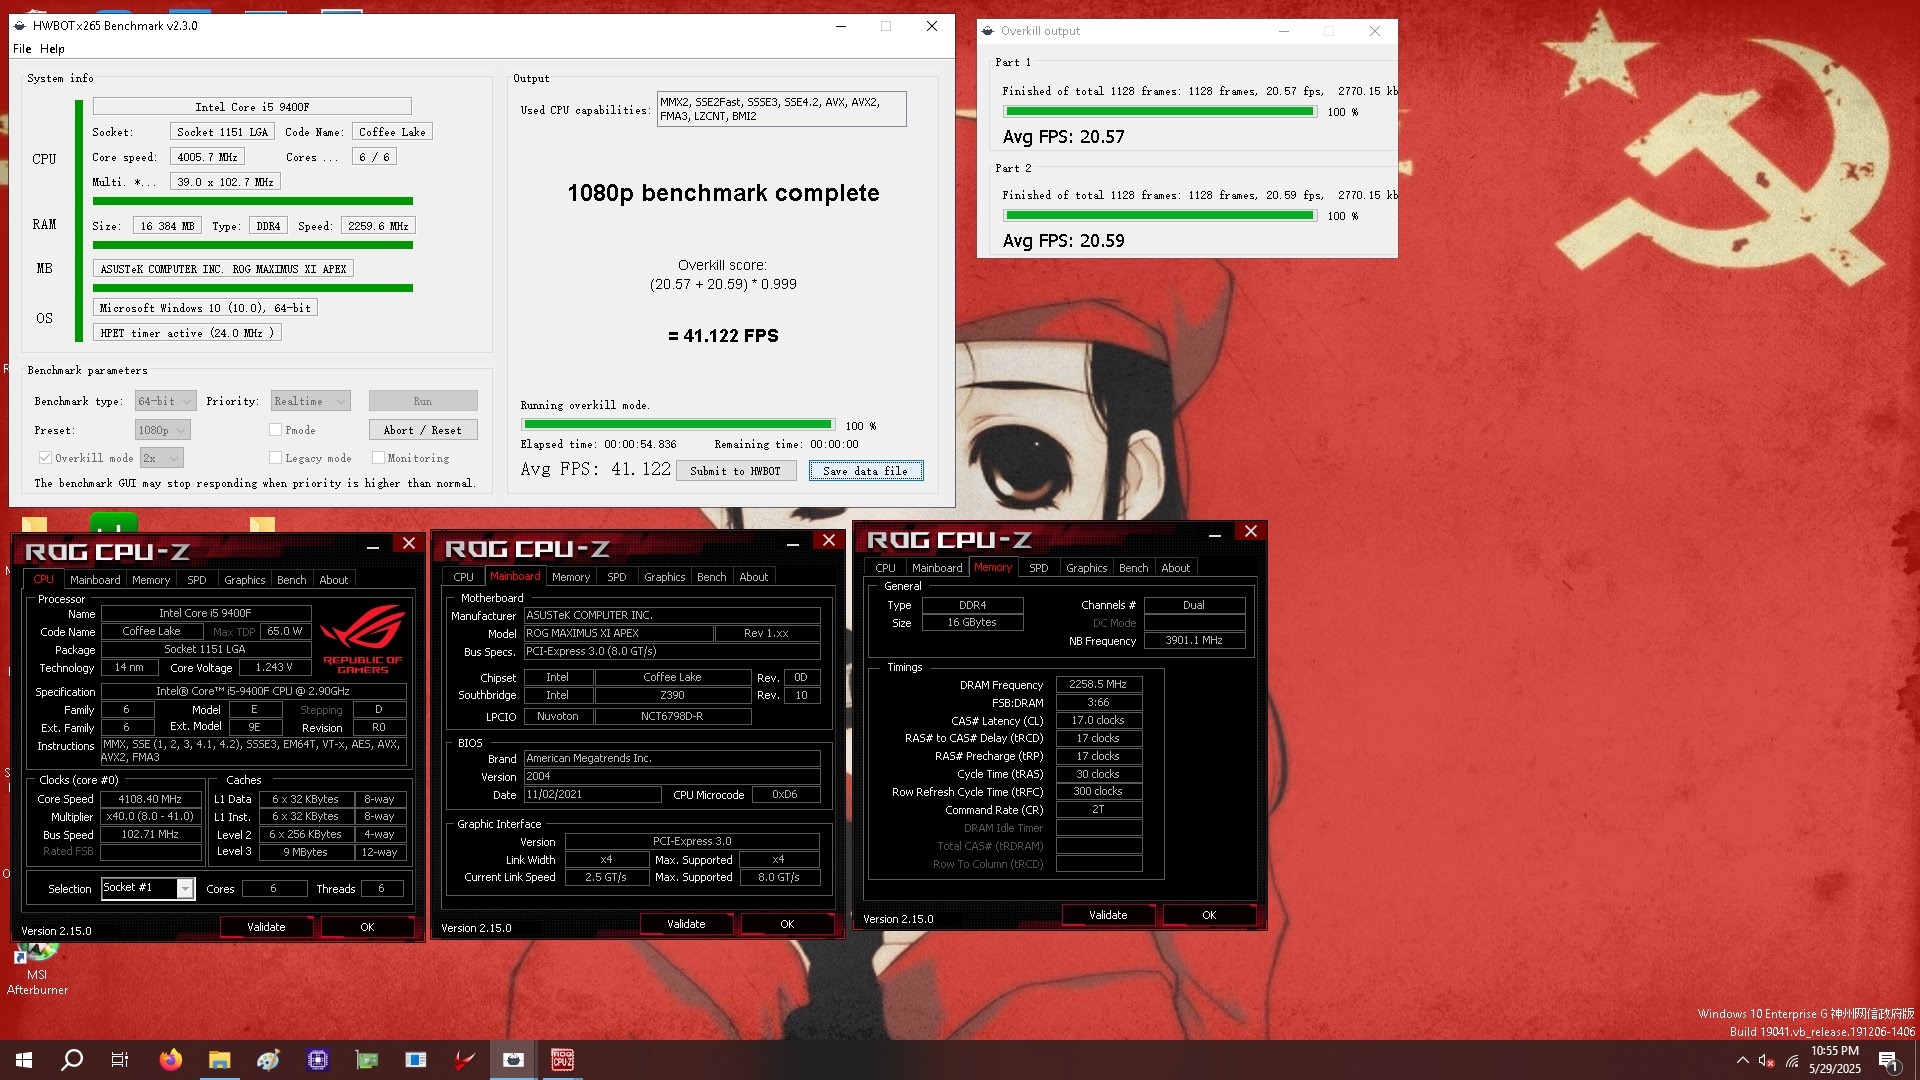The image size is (1920, 1080).
Task: Click Submit to HWBOT button
Action: (x=735, y=471)
